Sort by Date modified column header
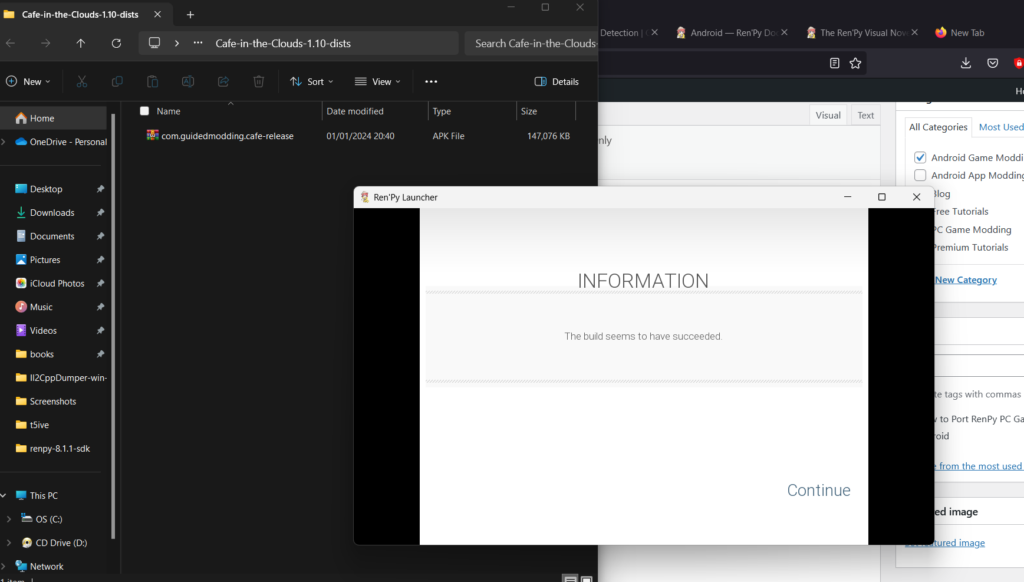The height and width of the screenshot is (582, 1024). (x=355, y=111)
